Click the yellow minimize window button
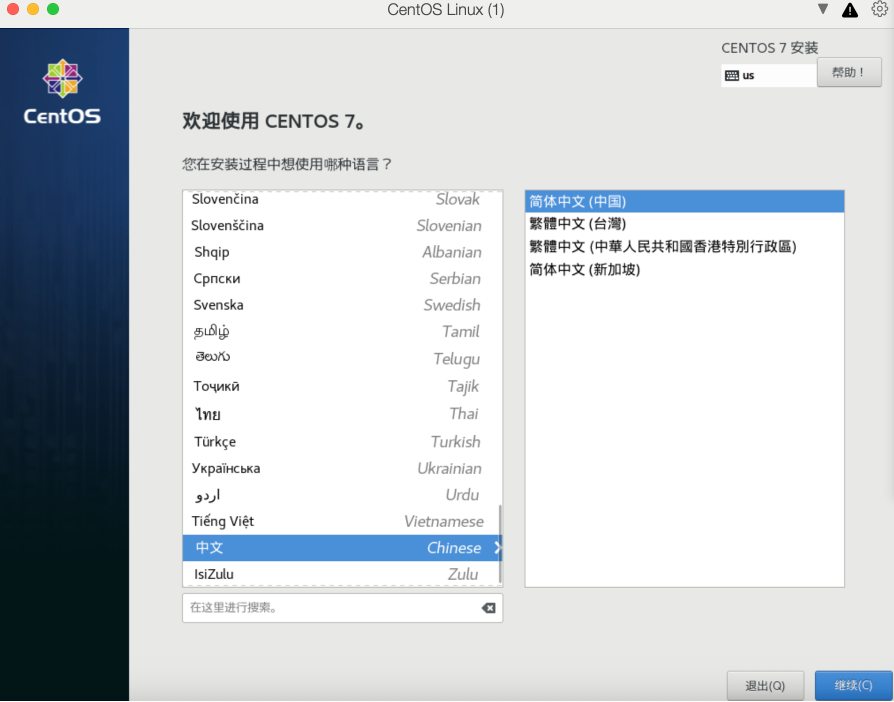 [33, 9]
